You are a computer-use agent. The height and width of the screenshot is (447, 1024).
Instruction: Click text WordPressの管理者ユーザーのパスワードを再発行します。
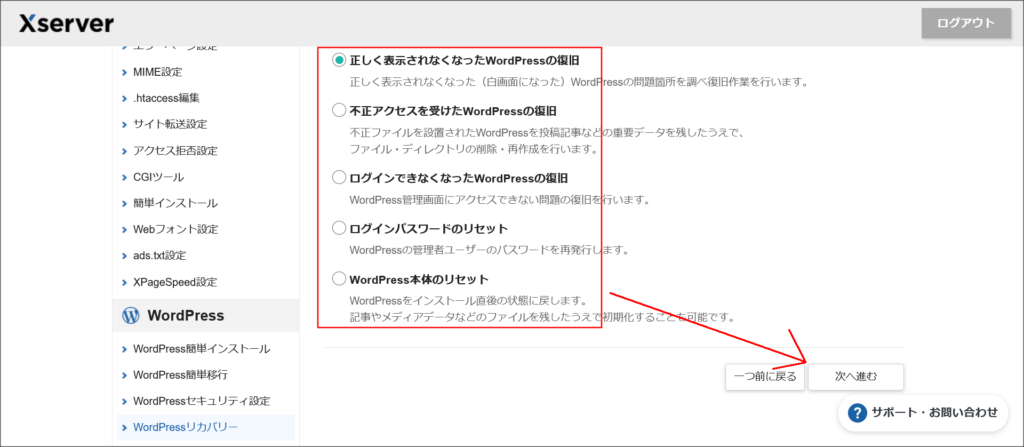click(x=489, y=250)
